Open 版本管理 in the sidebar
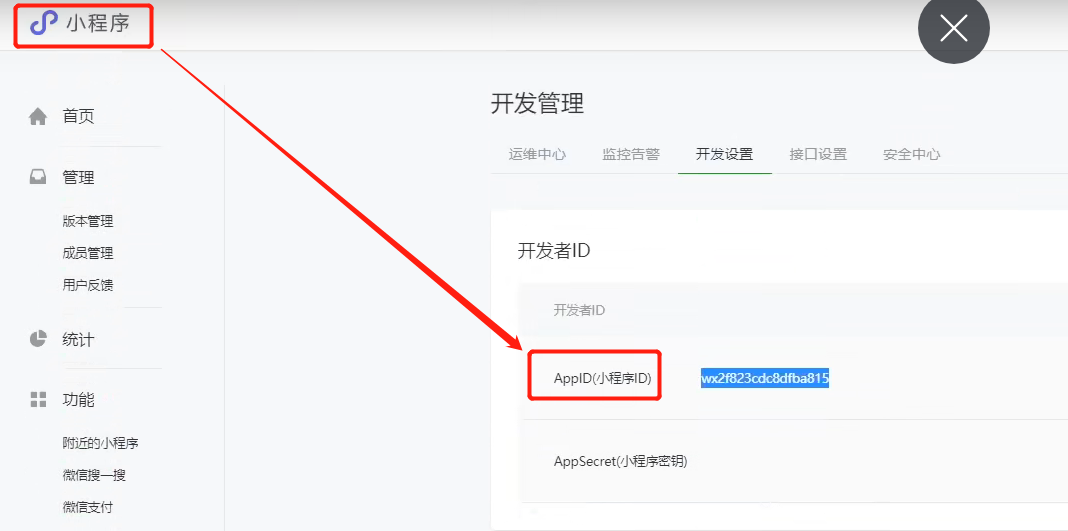The width and height of the screenshot is (1068, 531). click(x=88, y=221)
